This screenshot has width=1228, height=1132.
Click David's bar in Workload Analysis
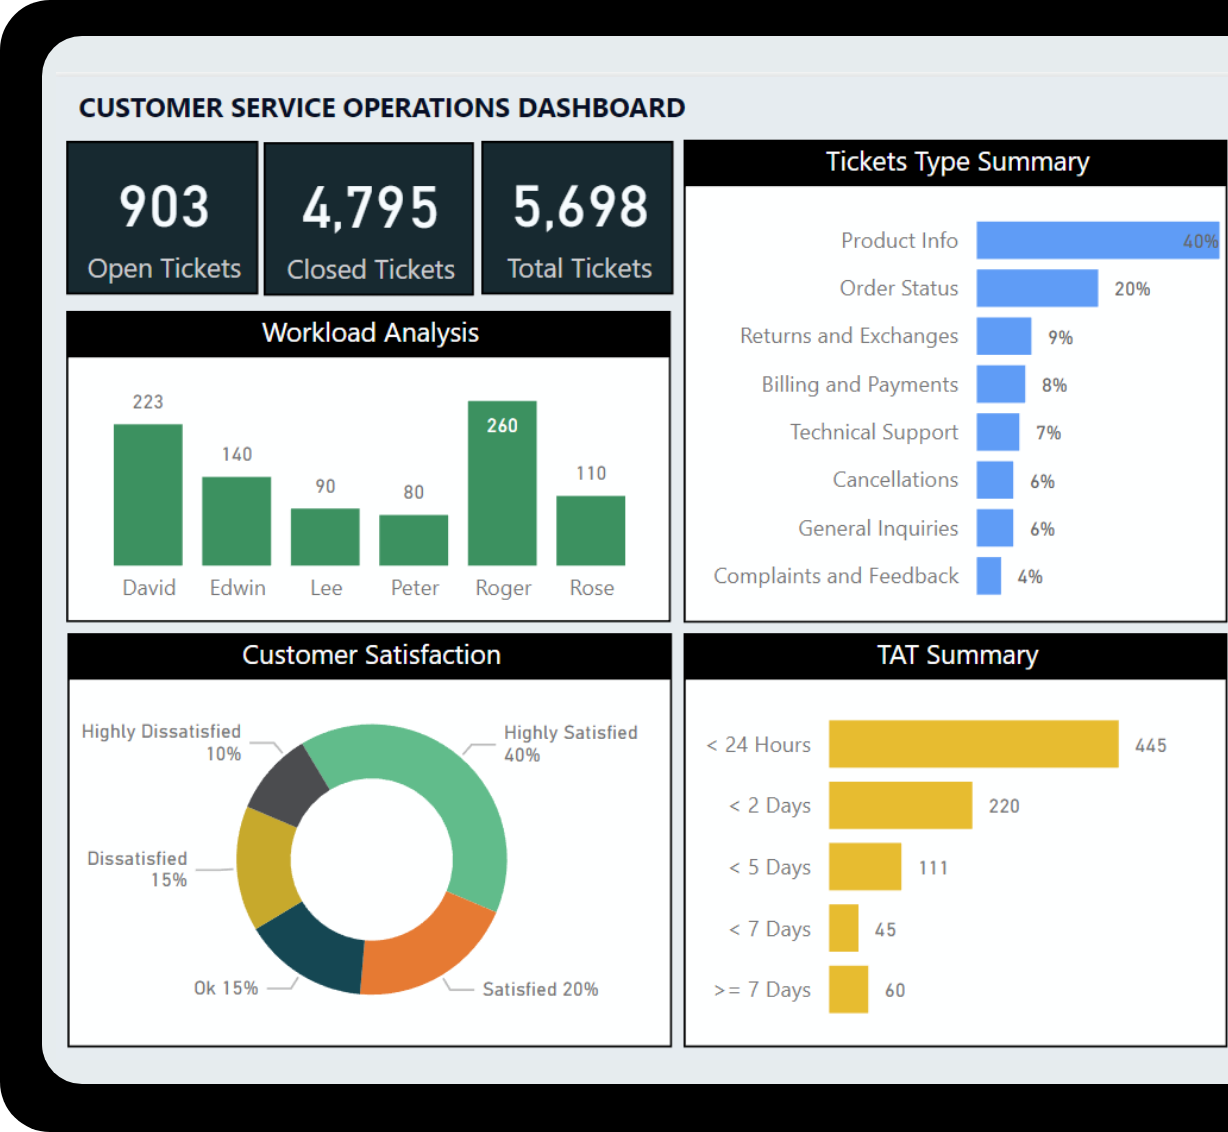point(148,495)
